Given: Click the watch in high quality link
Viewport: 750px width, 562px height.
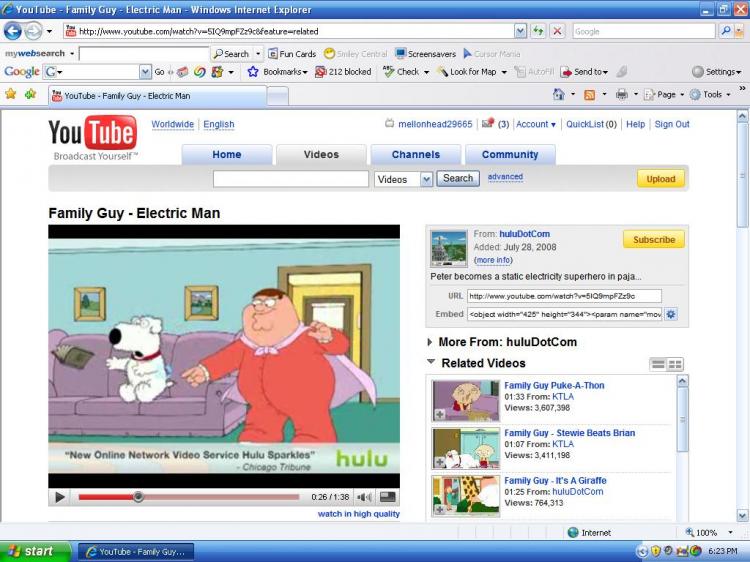Looking at the screenshot, I should (358, 514).
